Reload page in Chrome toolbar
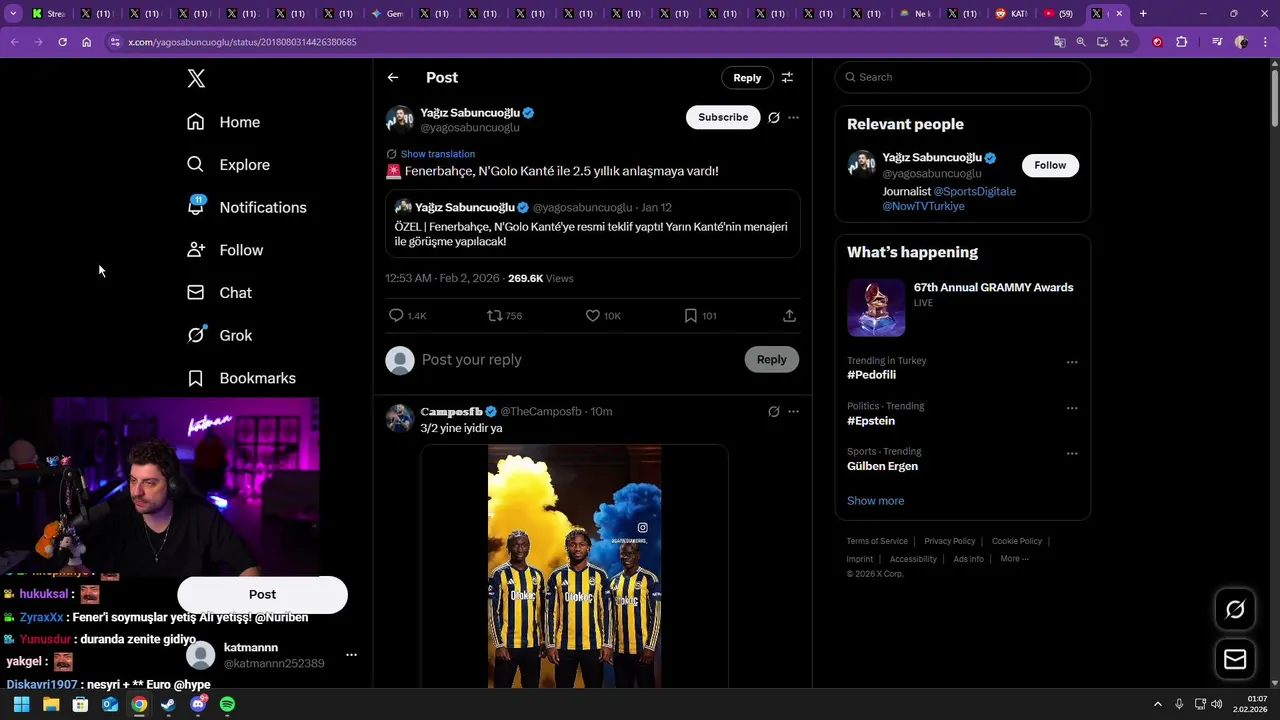 pyautogui.click(x=62, y=42)
